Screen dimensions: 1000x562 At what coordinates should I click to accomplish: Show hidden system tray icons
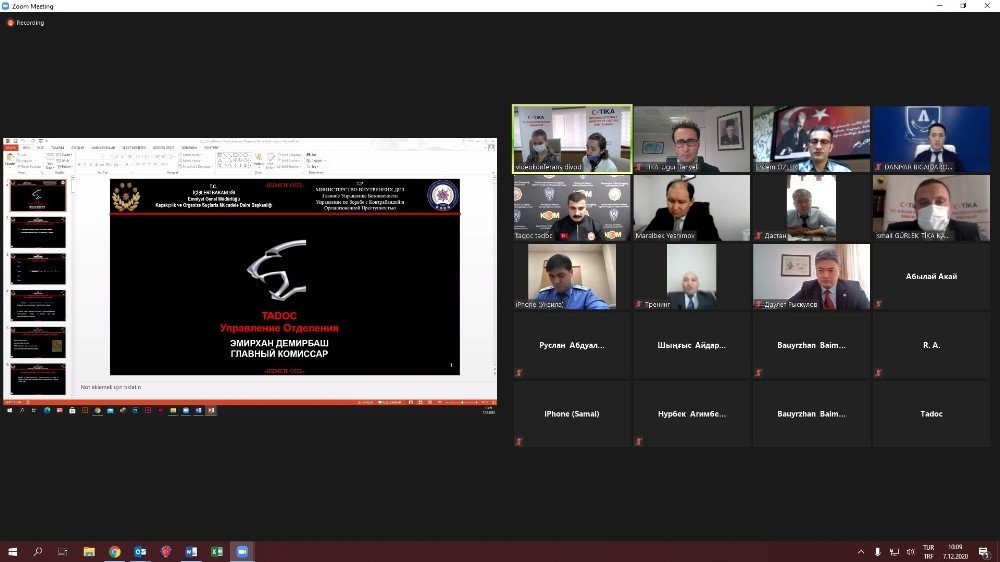[862, 551]
